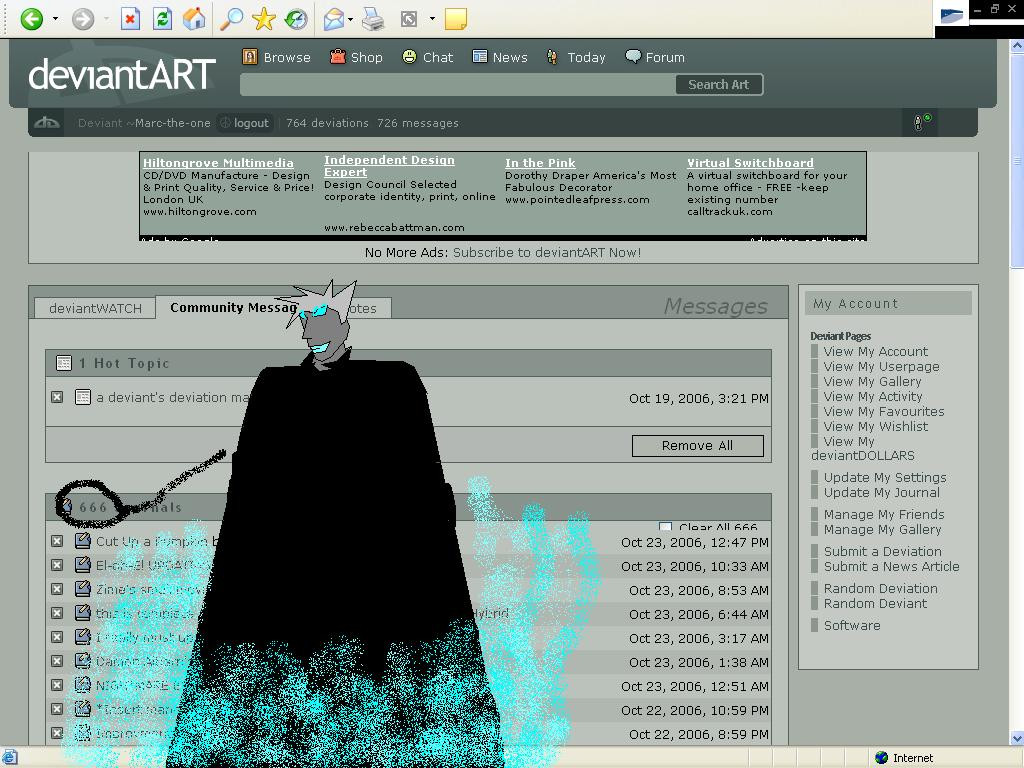Tick the X box for Oct 22, 10:59 PM journal

[57, 709]
